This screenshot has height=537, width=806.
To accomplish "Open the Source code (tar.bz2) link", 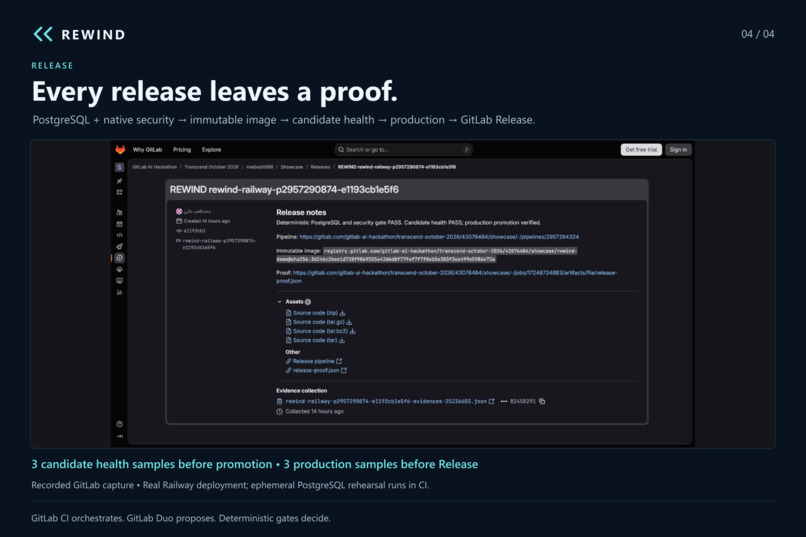I will pos(320,331).
